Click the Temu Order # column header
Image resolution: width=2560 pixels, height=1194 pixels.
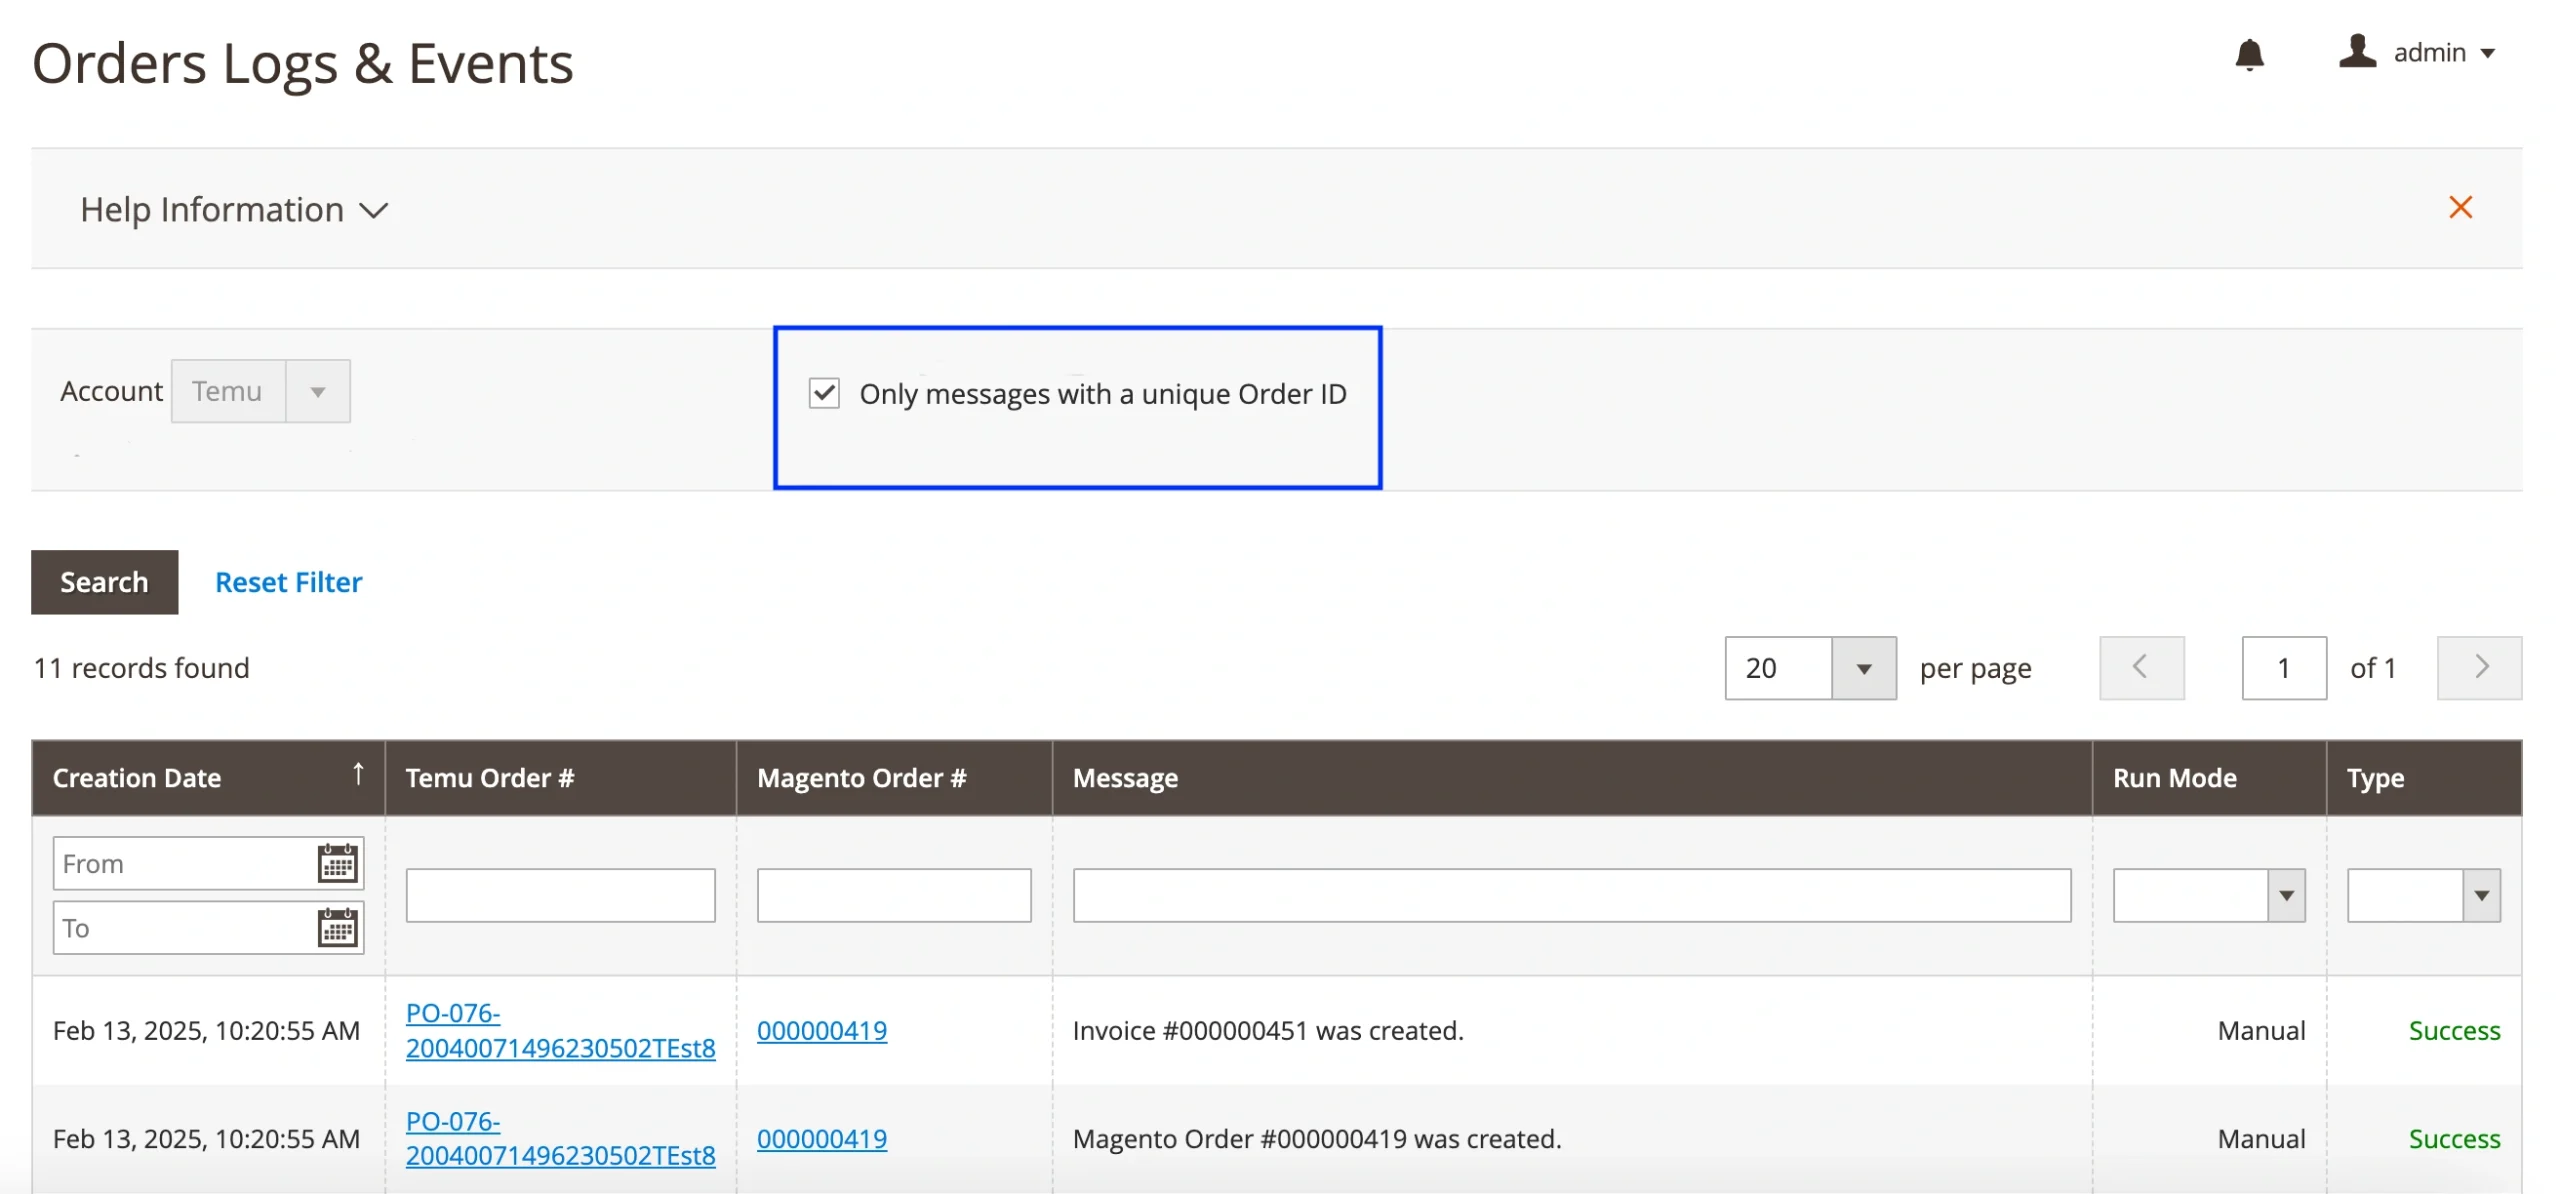[x=489, y=778]
